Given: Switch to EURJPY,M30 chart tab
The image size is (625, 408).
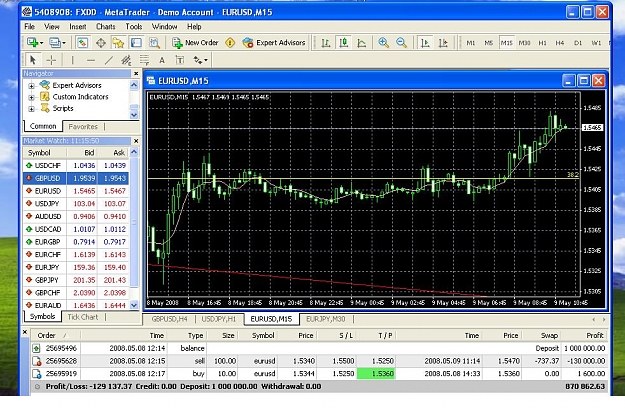Looking at the screenshot, I should point(326,319).
